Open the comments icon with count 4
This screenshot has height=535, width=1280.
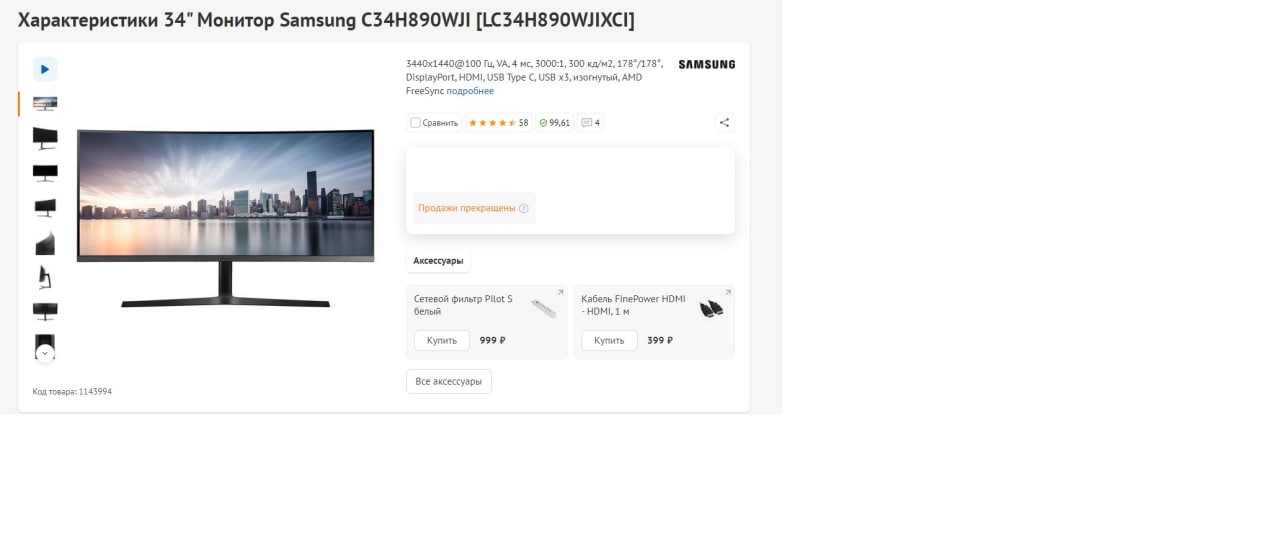pyautogui.click(x=590, y=123)
